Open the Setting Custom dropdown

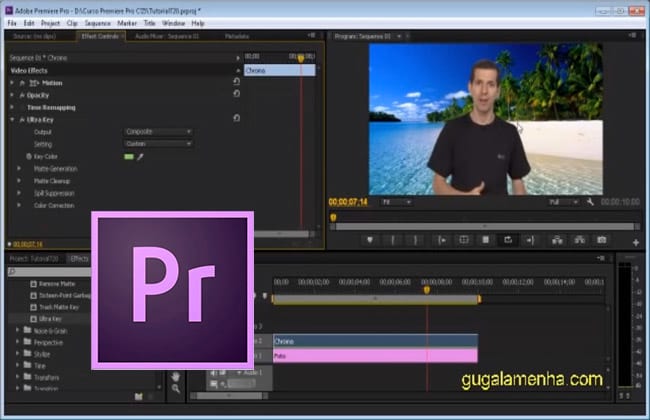pyautogui.click(x=158, y=143)
